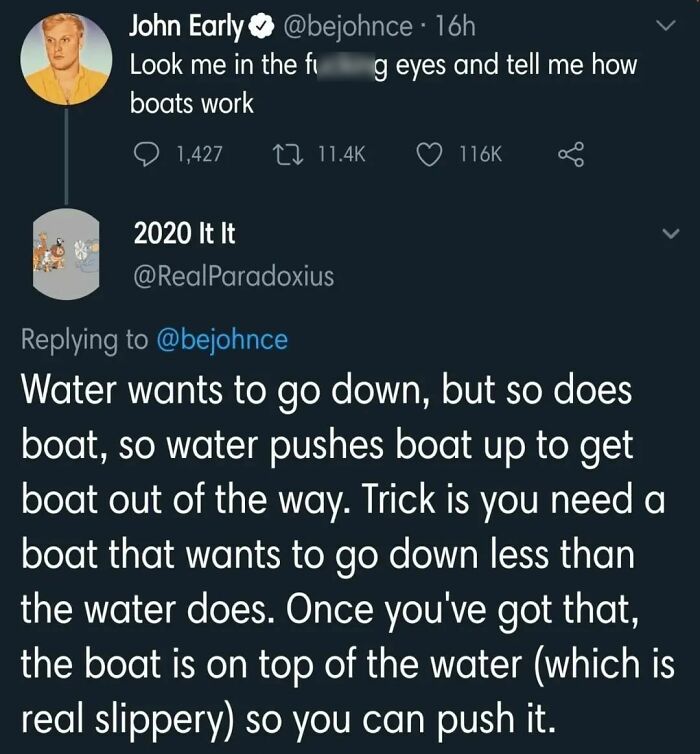The width and height of the screenshot is (700, 754).
Task: Visit the @RealParadoxius handle
Action: (x=233, y=276)
